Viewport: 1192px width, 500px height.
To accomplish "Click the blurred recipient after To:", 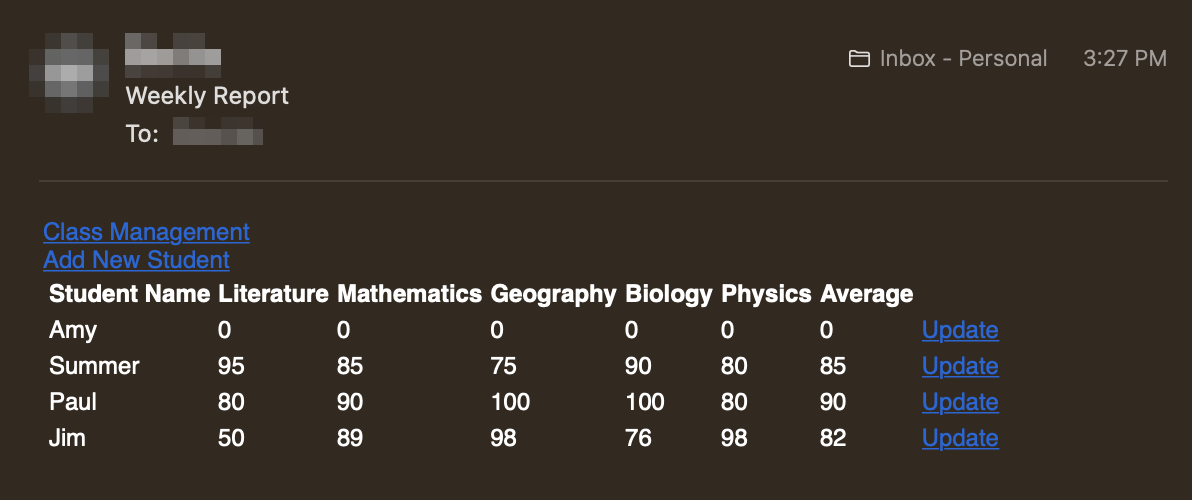I will pos(217,133).
